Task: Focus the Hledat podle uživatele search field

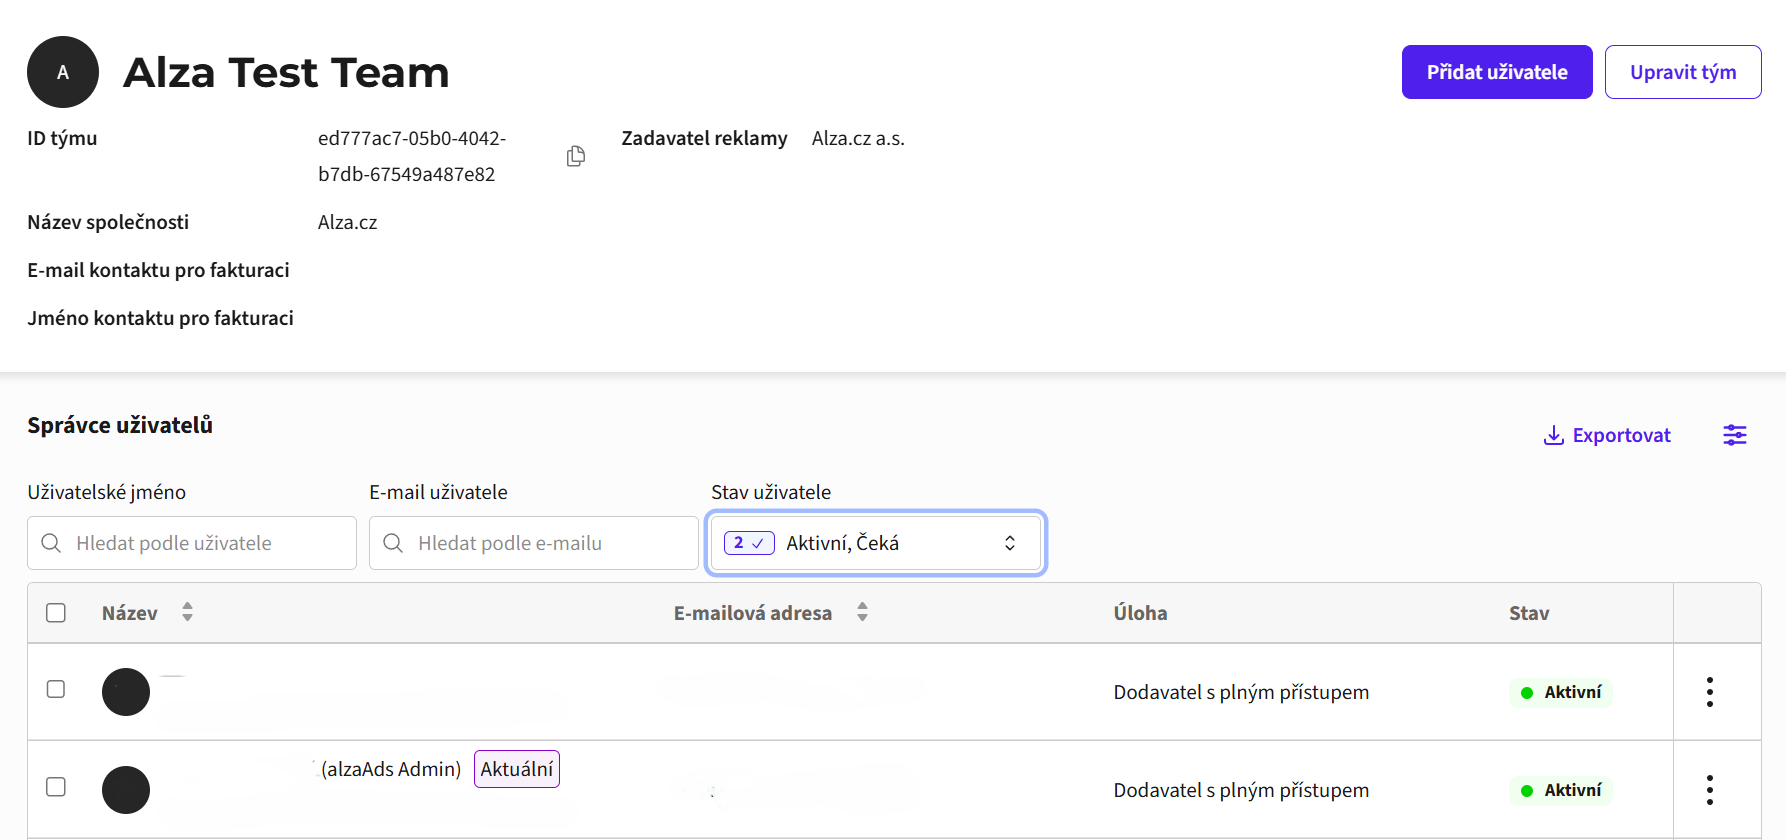Action: 192,543
